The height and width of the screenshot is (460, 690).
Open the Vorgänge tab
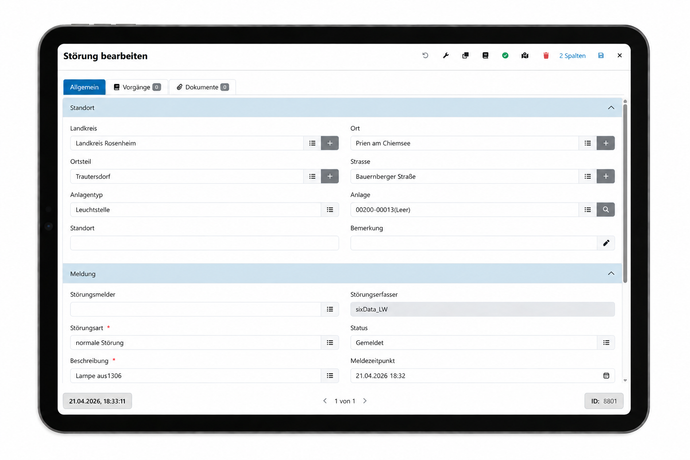click(x=137, y=87)
